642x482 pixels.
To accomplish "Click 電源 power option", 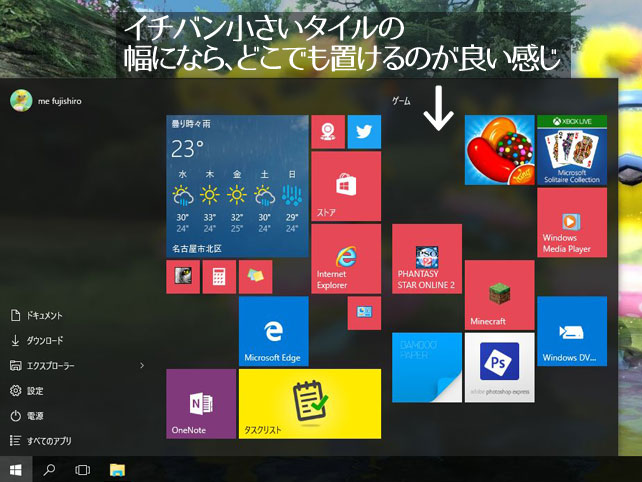I will point(35,416).
